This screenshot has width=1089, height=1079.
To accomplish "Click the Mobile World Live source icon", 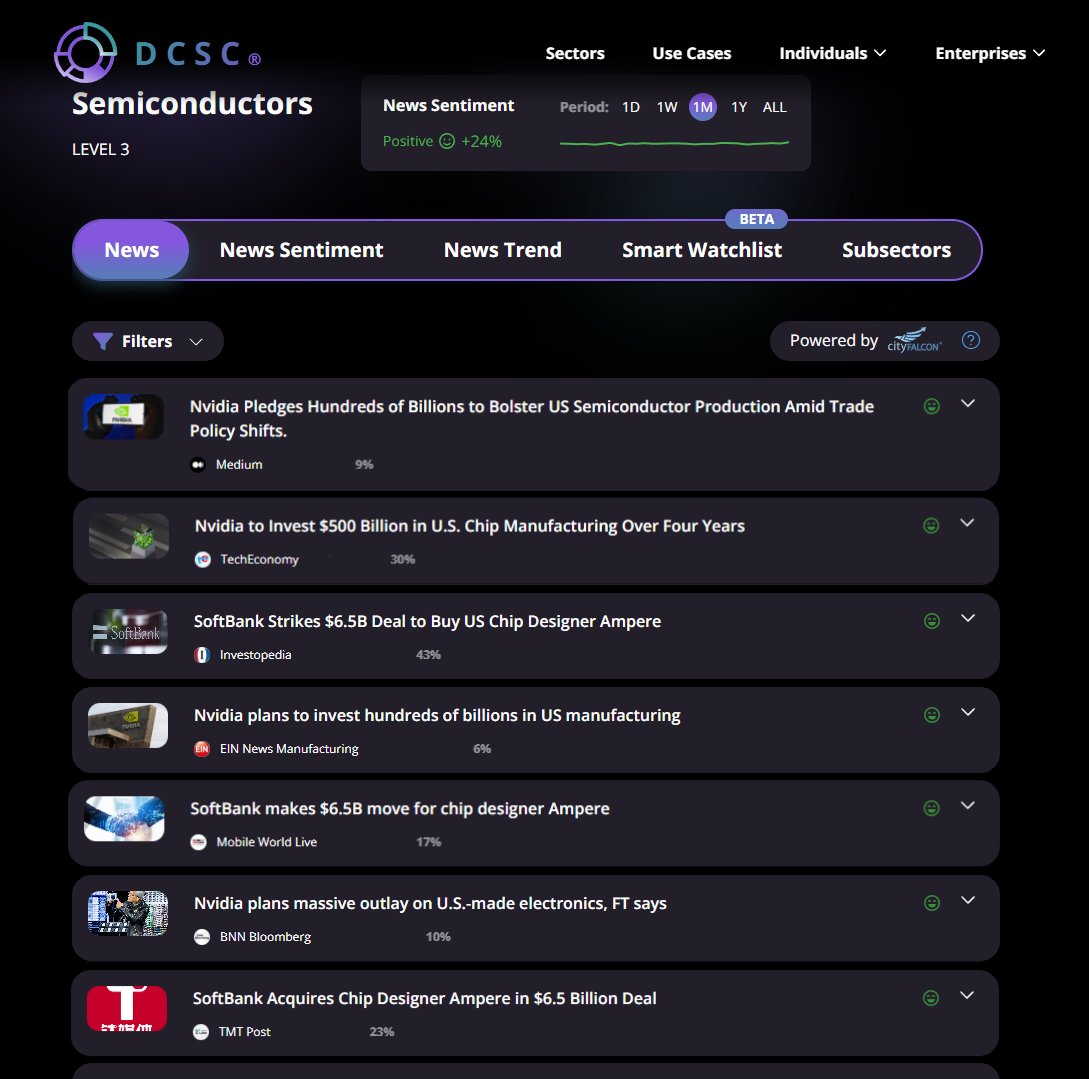I will pos(199,842).
